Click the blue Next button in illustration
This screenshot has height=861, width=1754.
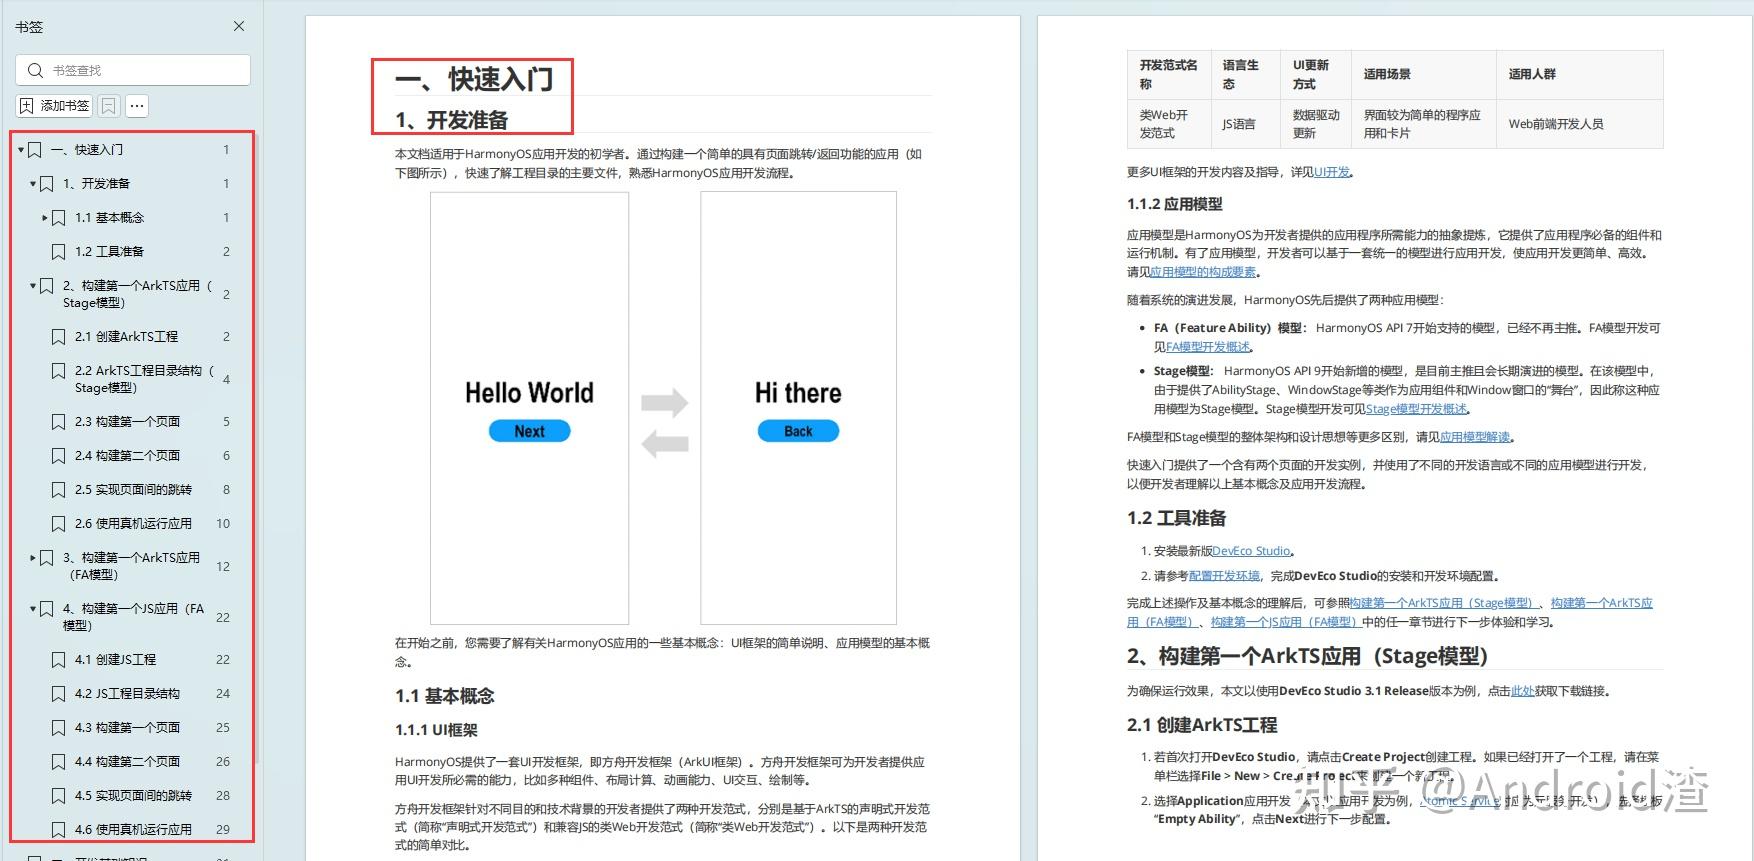529,431
